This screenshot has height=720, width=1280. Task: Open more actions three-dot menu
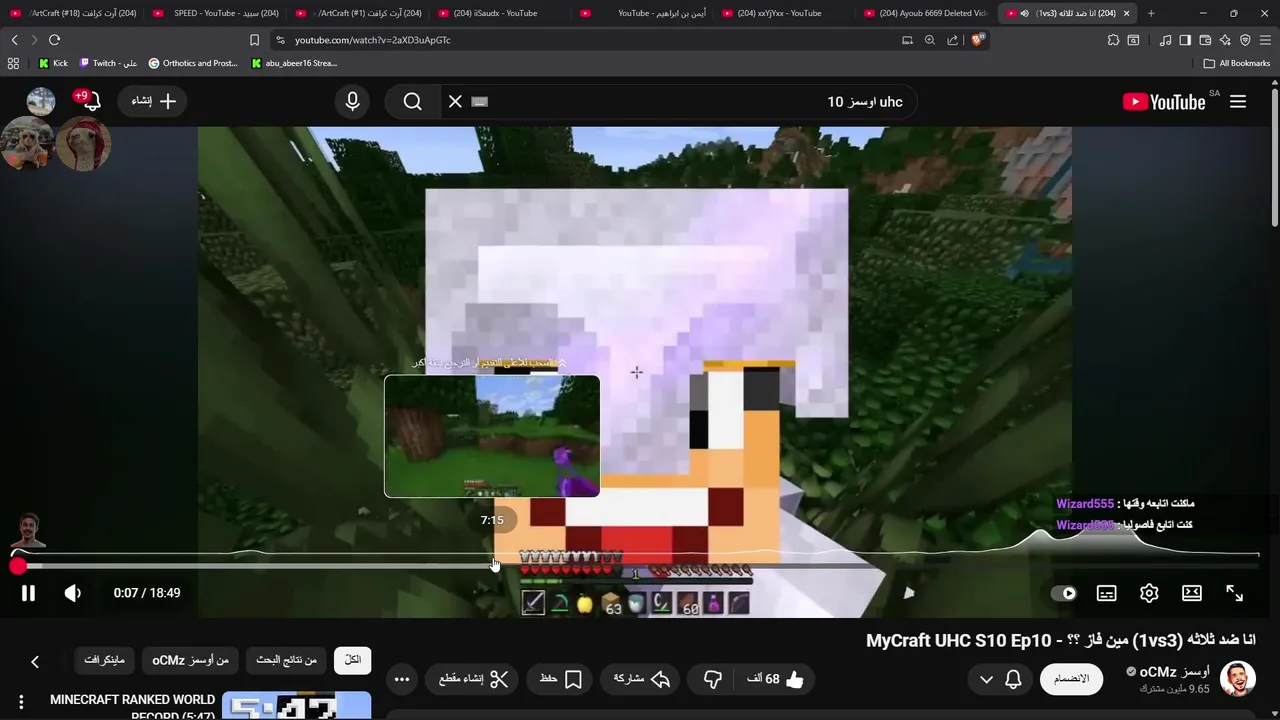(402, 679)
